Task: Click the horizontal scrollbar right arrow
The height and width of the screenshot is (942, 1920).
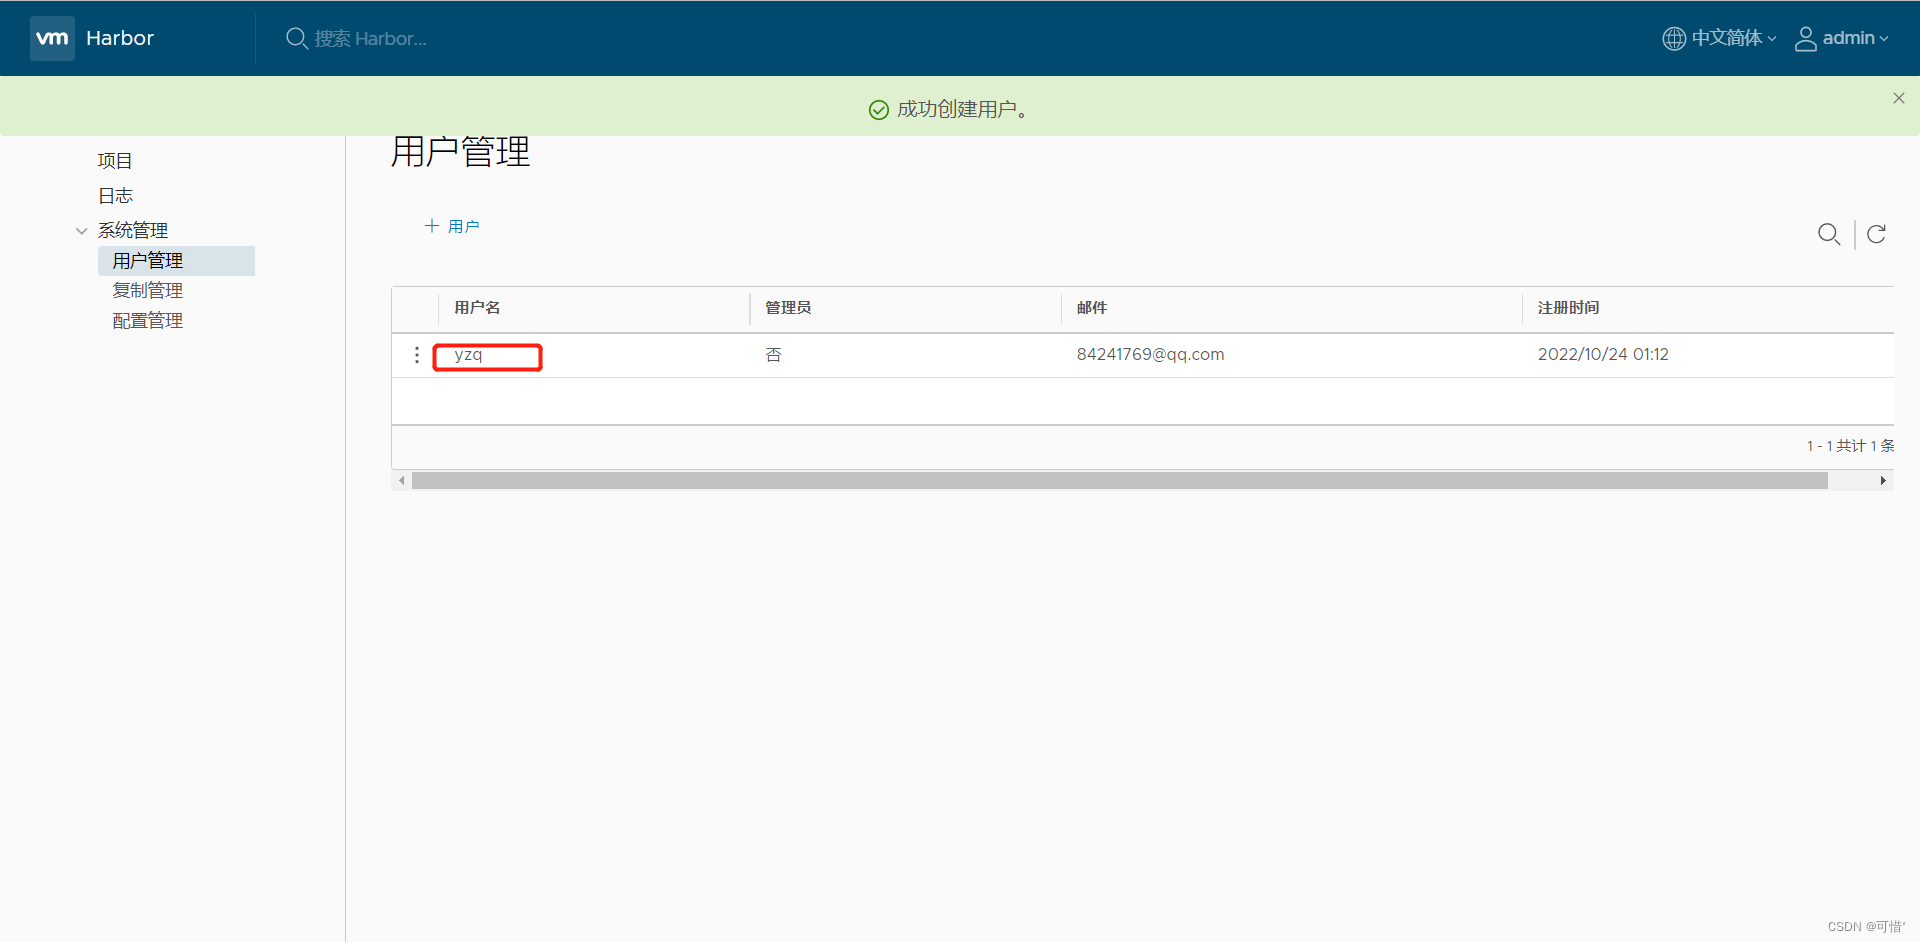Action: tap(1883, 481)
